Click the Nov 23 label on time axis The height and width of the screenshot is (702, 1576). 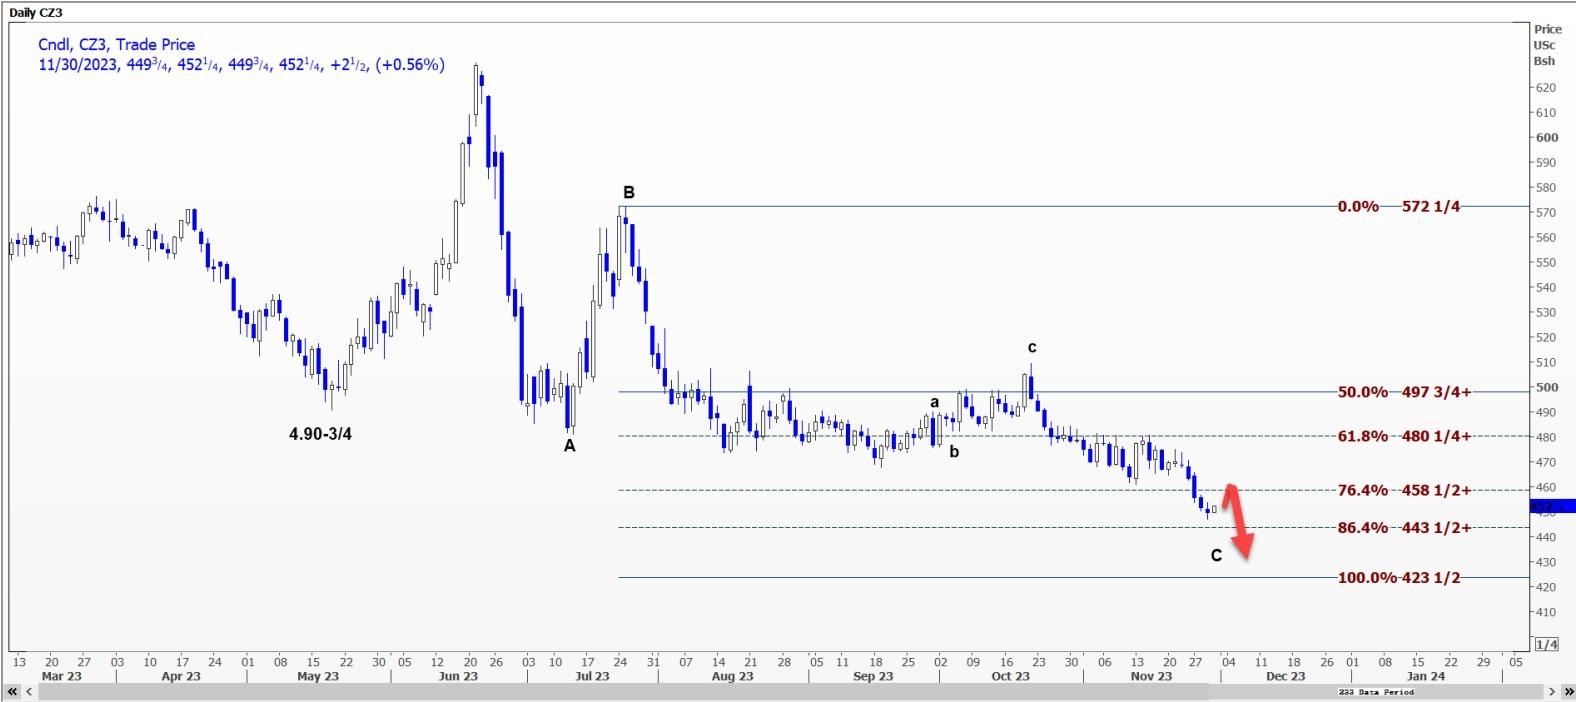tap(1151, 676)
